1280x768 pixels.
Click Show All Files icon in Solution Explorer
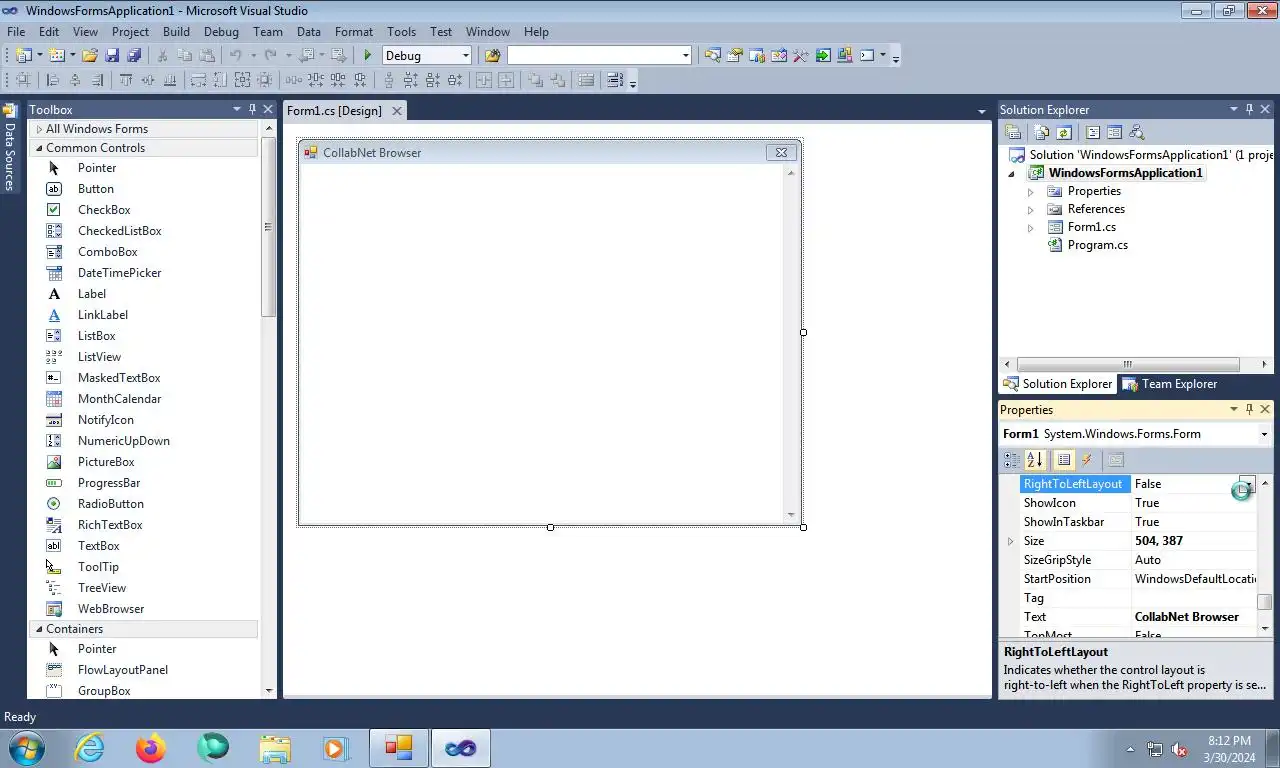click(1041, 132)
